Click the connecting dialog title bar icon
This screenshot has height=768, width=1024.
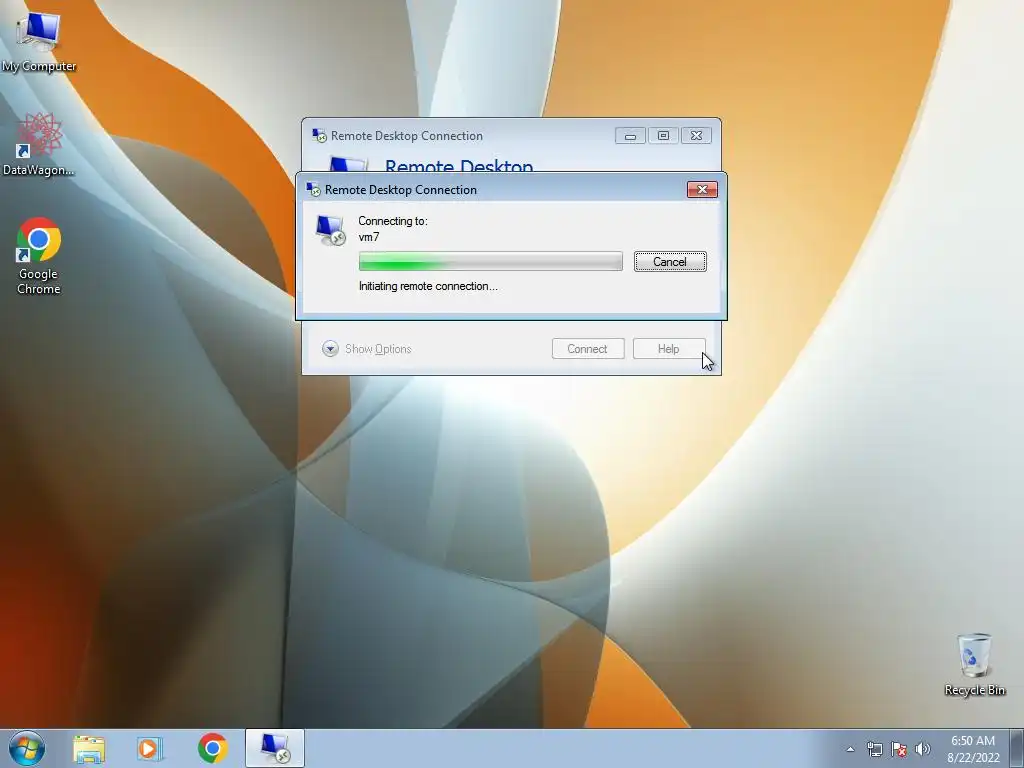coord(313,189)
